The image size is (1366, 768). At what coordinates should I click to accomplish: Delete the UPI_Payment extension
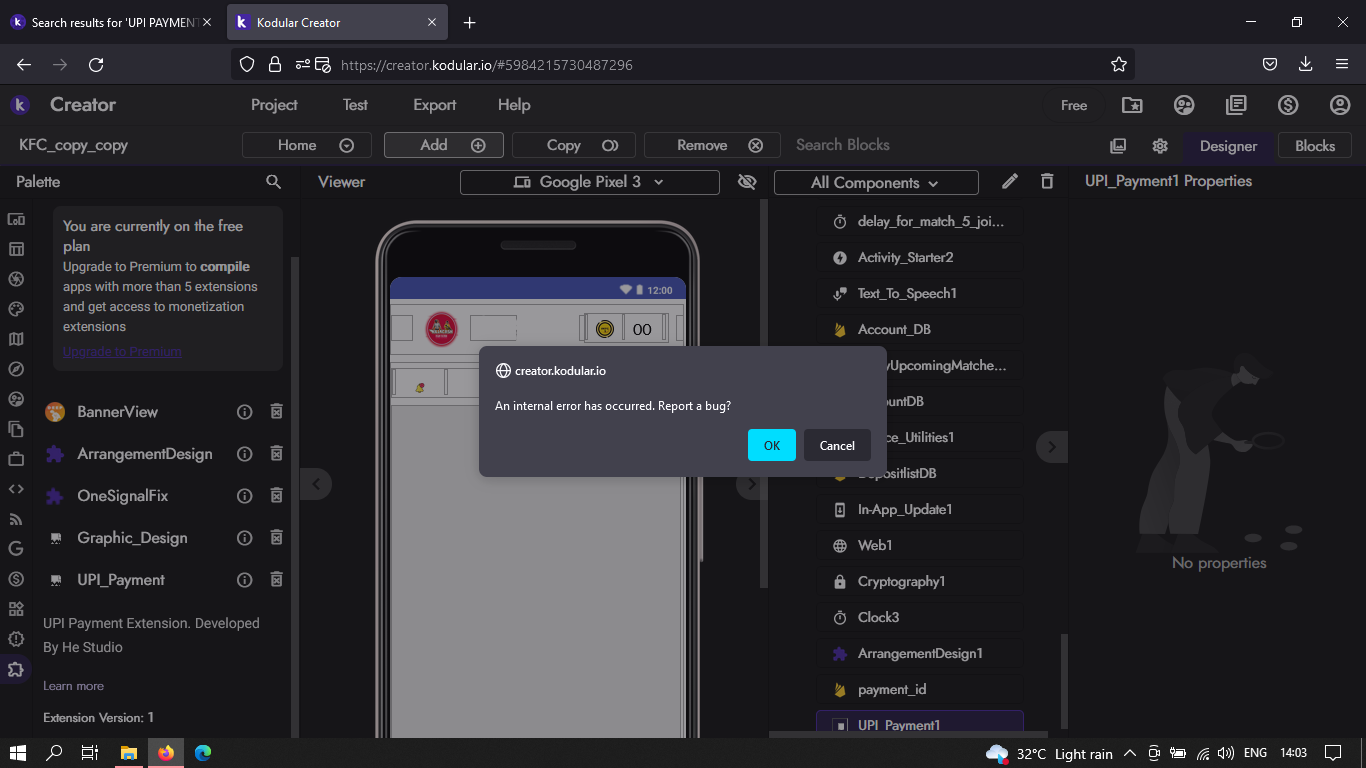click(x=277, y=580)
